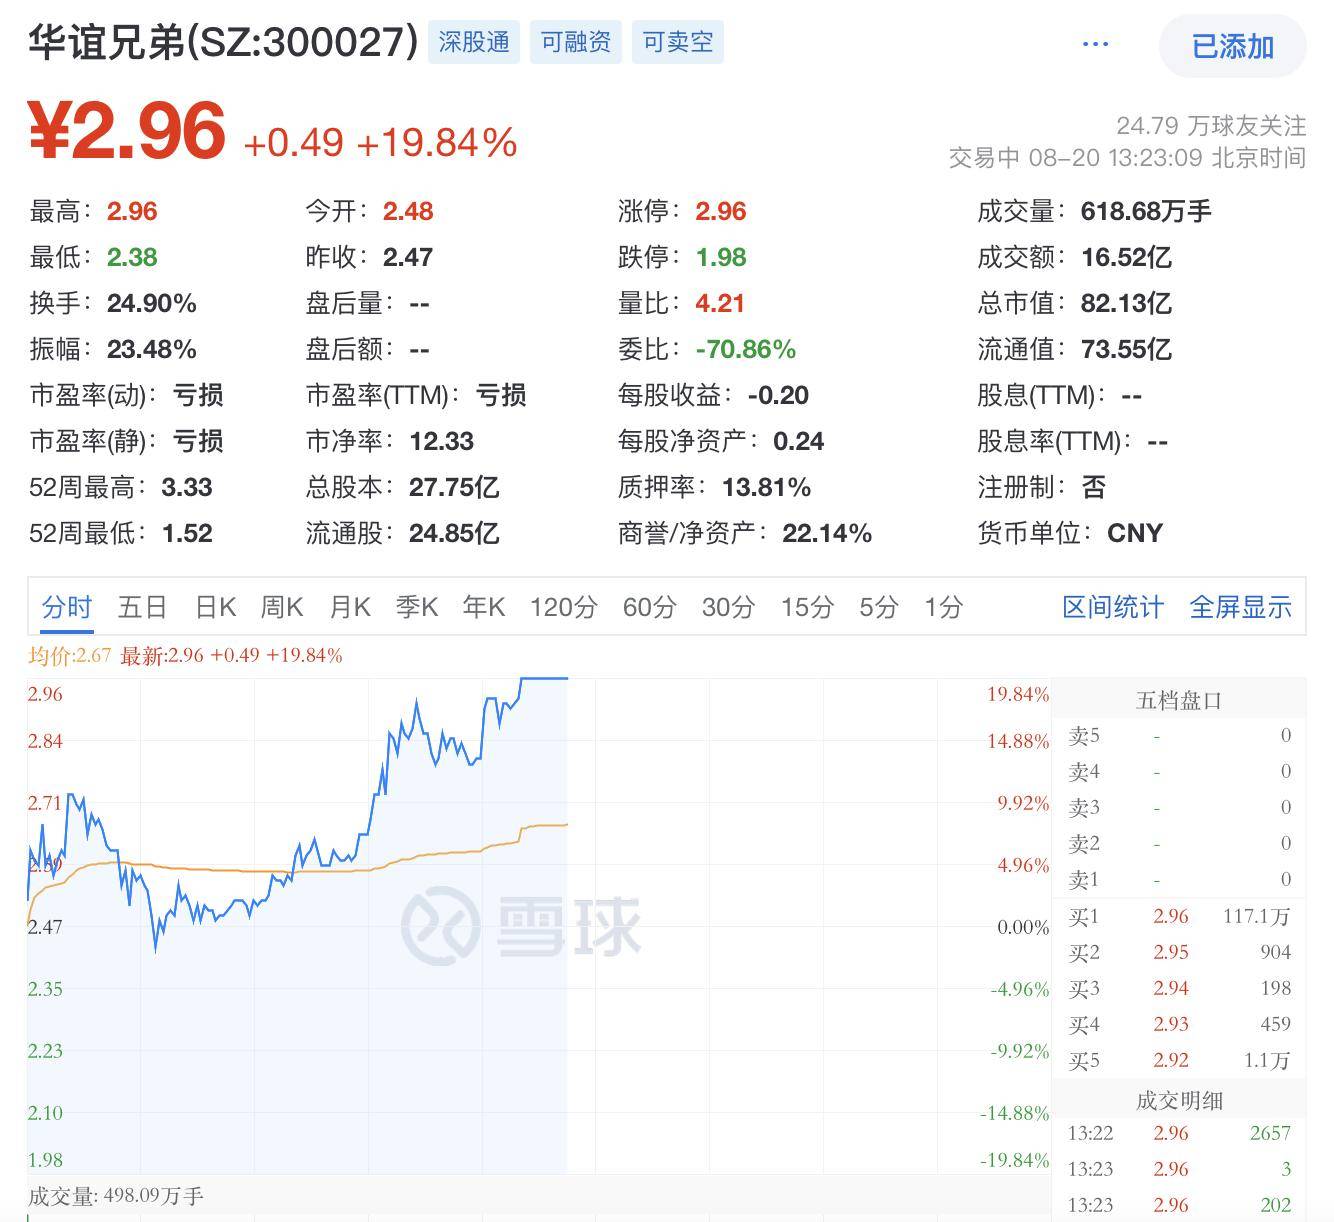Click the 卖5 order row

1179,736
